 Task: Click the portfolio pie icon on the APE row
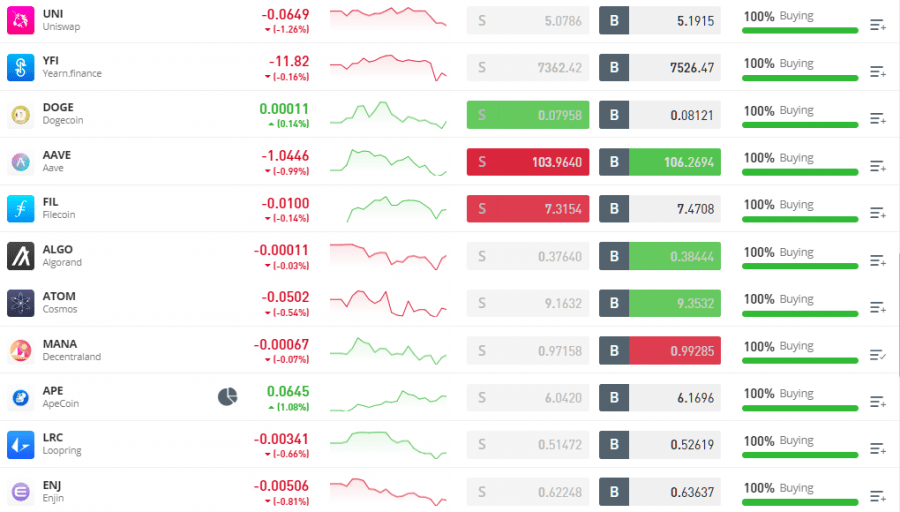click(x=228, y=397)
